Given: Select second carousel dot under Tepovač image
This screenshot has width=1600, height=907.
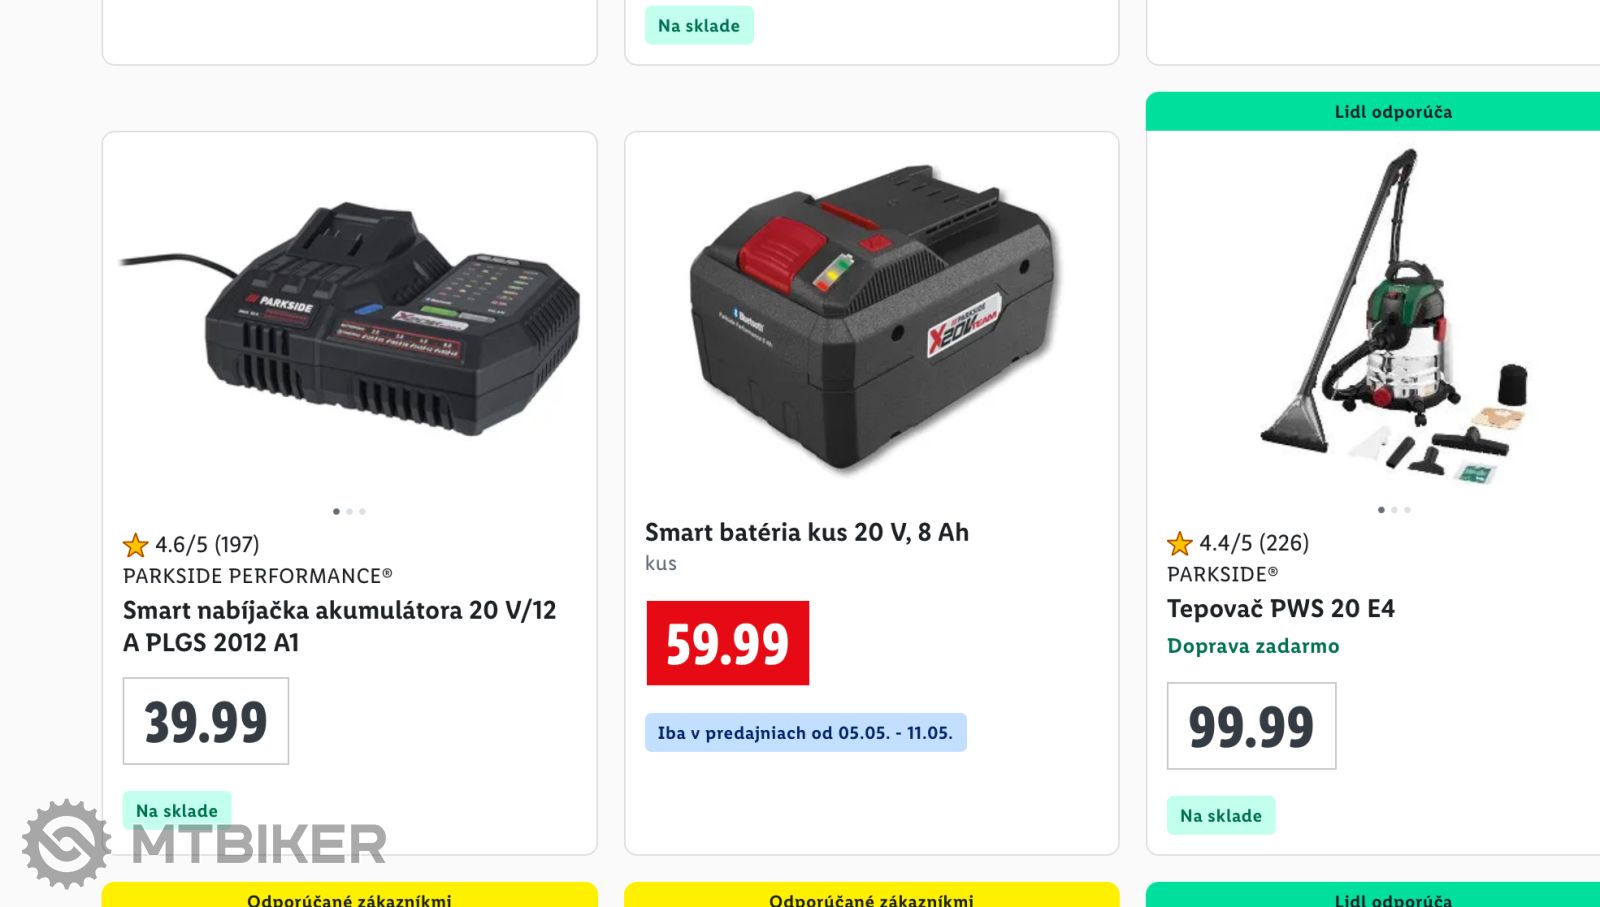Looking at the screenshot, I should tap(1394, 510).
